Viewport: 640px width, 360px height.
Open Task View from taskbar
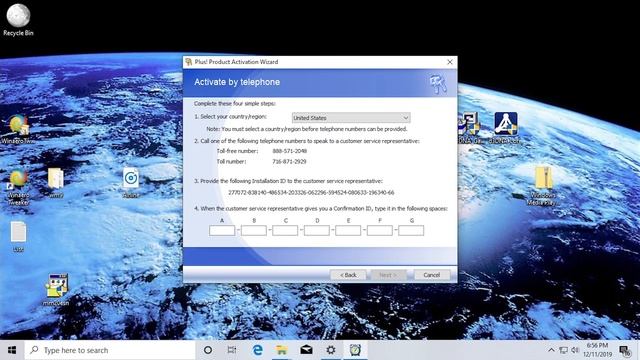tap(232, 350)
